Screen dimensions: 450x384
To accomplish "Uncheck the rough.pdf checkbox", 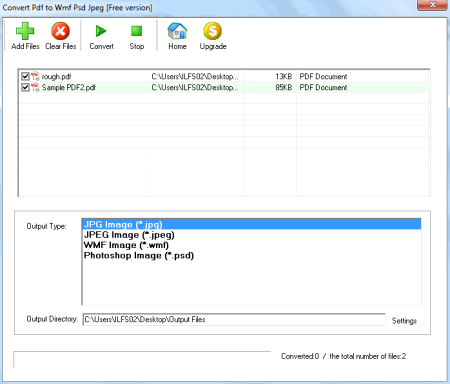I will [x=25, y=76].
